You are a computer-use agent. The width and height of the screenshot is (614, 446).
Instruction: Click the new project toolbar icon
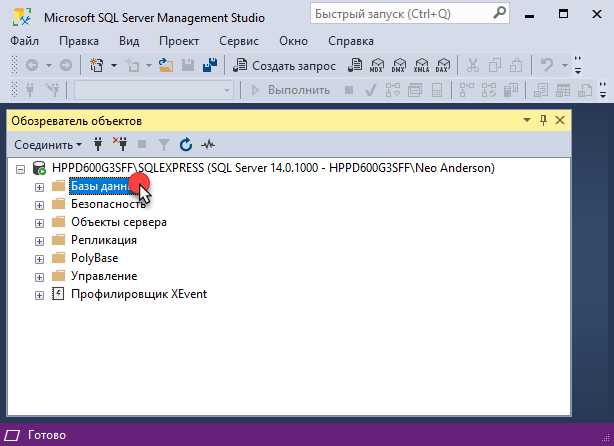click(x=96, y=65)
